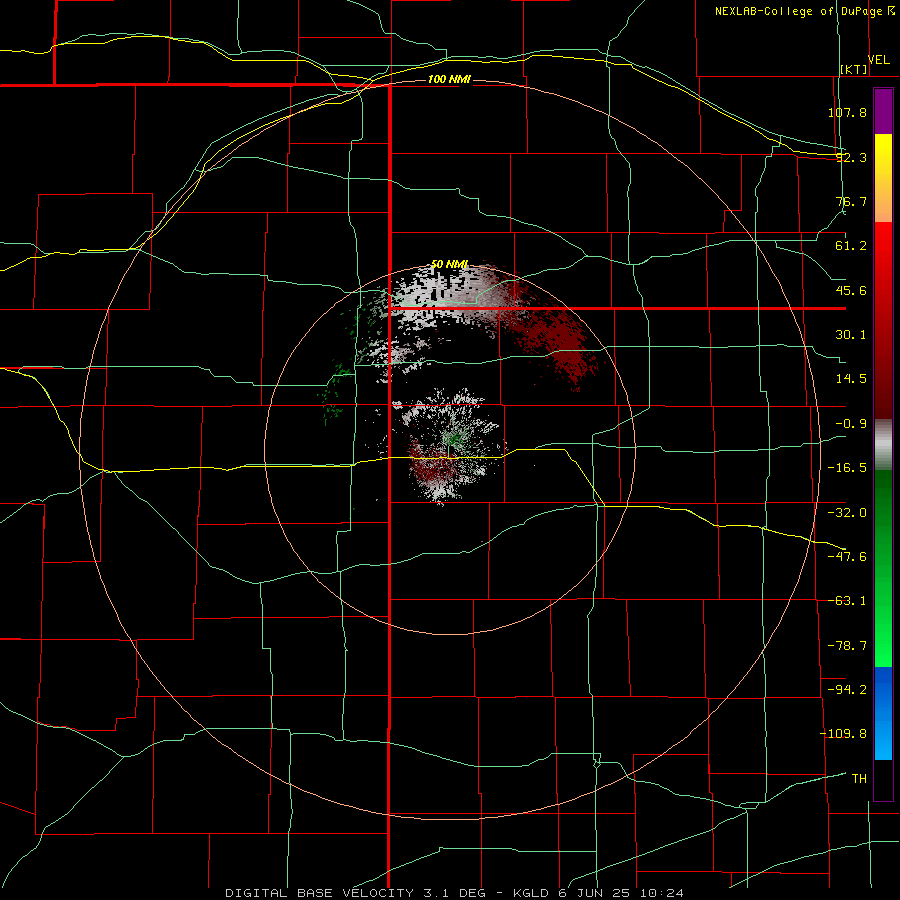This screenshot has height=900, width=900.
Task: Click the 14.5 velocity scale value
Action: [851, 379]
